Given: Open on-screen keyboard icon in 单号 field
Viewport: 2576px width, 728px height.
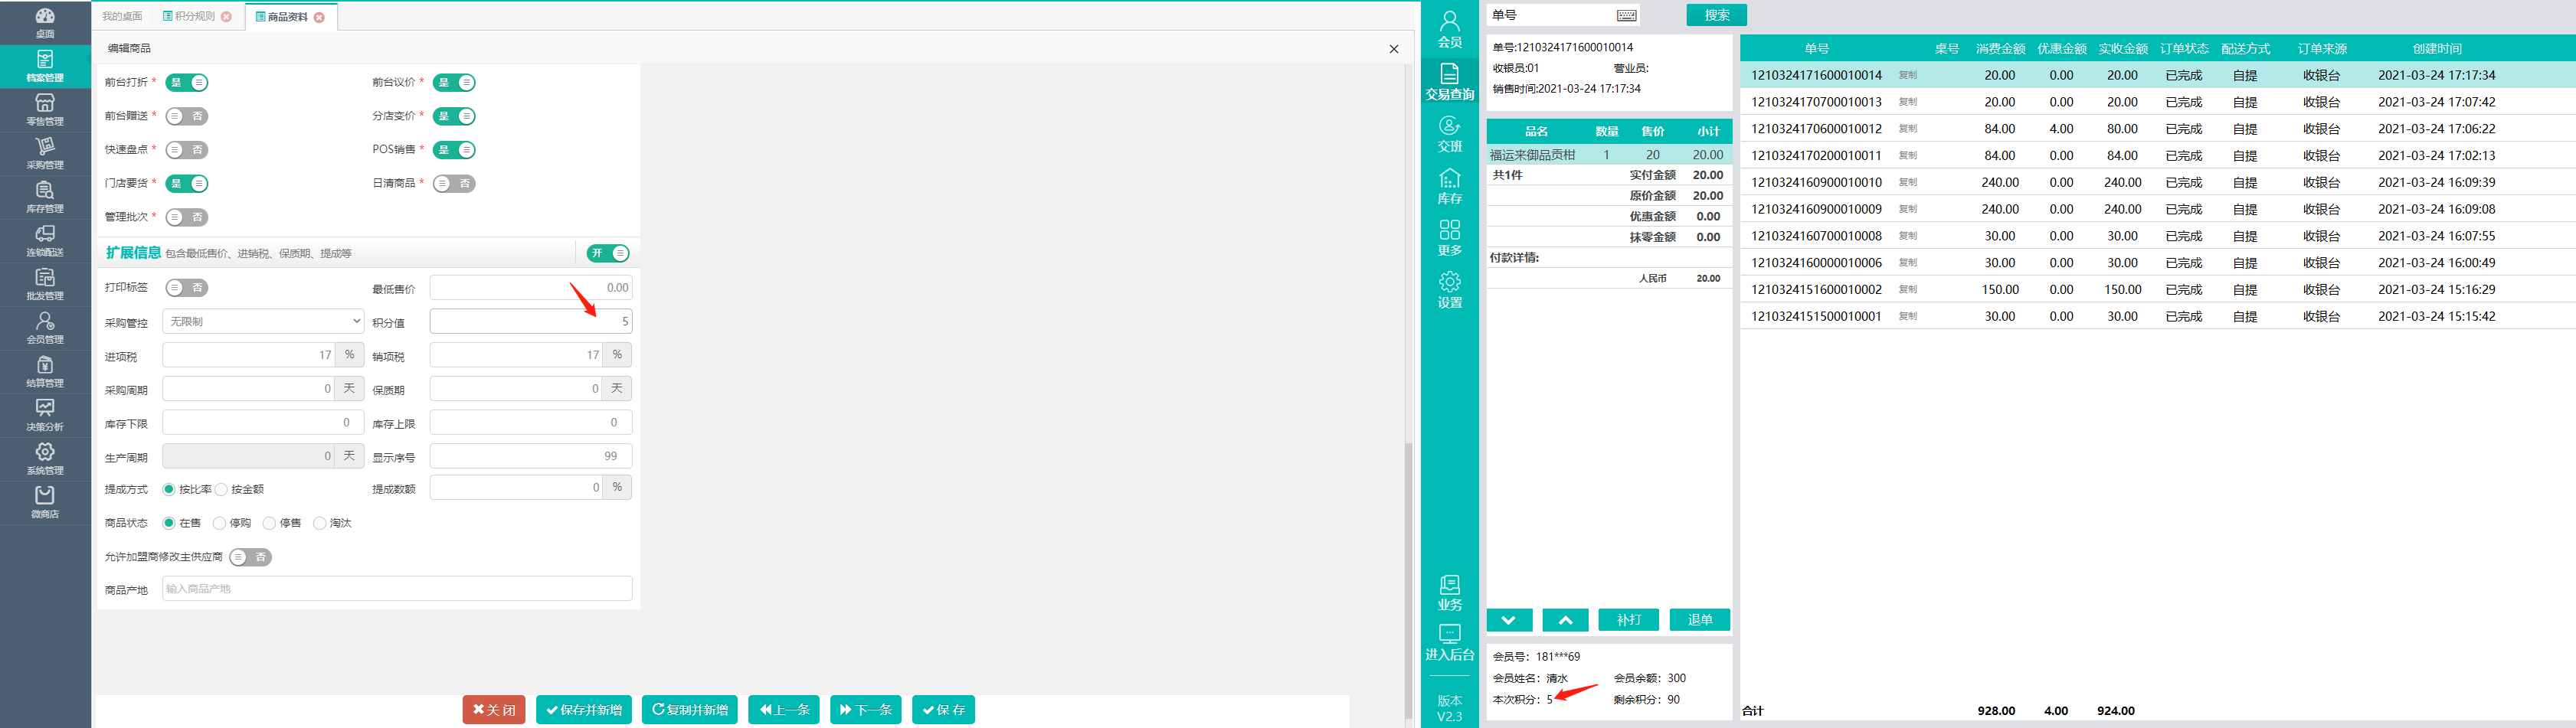Looking at the screenshot, I should [x=1626, y=16].
